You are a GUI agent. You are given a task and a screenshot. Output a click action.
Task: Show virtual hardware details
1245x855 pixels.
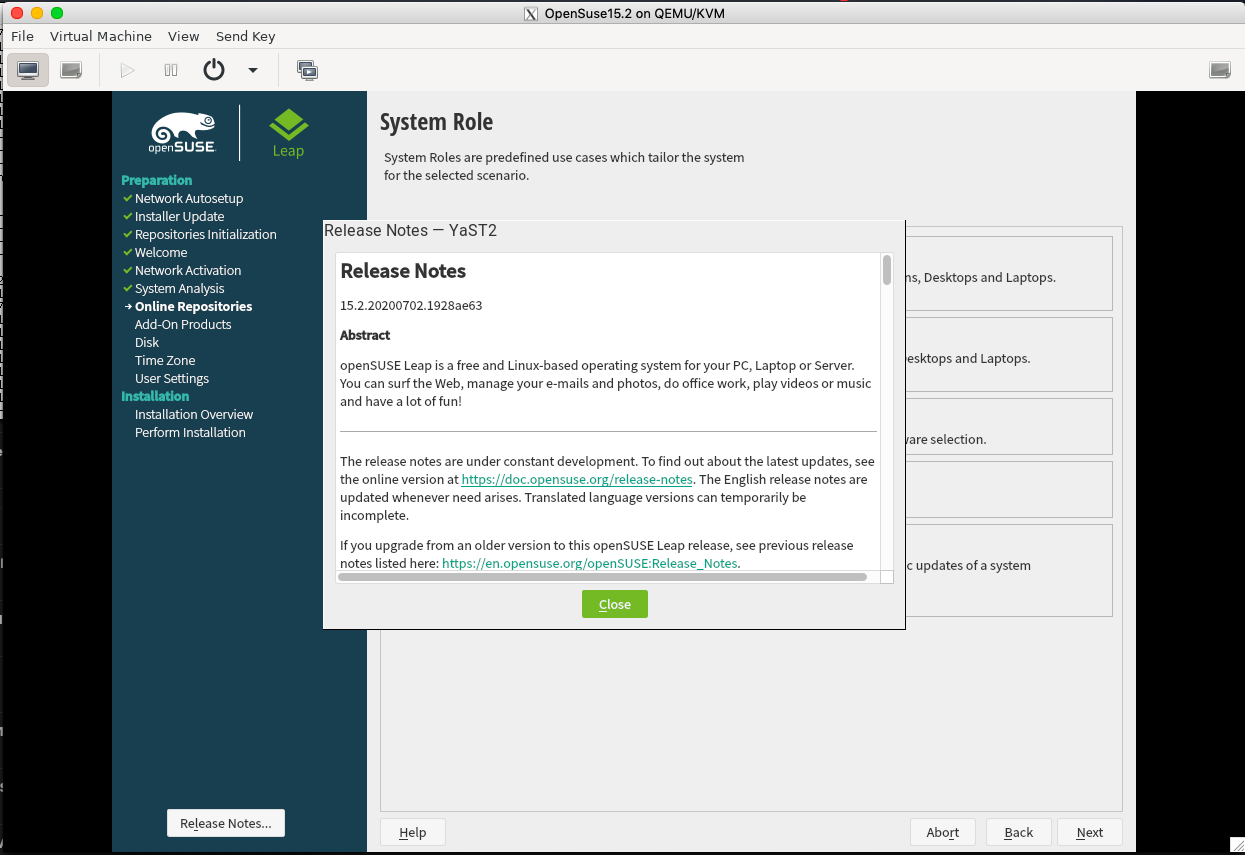click(x=71, y=70)
